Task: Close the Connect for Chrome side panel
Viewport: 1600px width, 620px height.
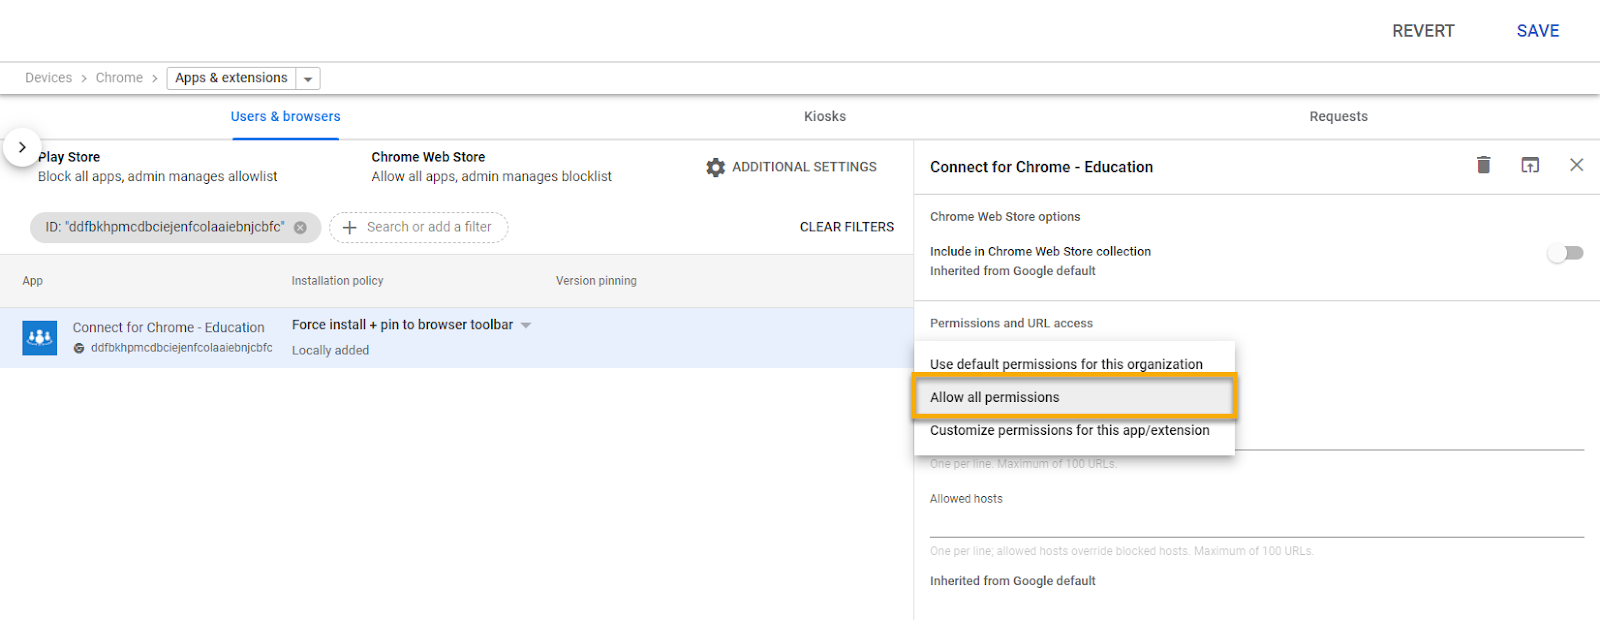Action: coord(1576,165)
